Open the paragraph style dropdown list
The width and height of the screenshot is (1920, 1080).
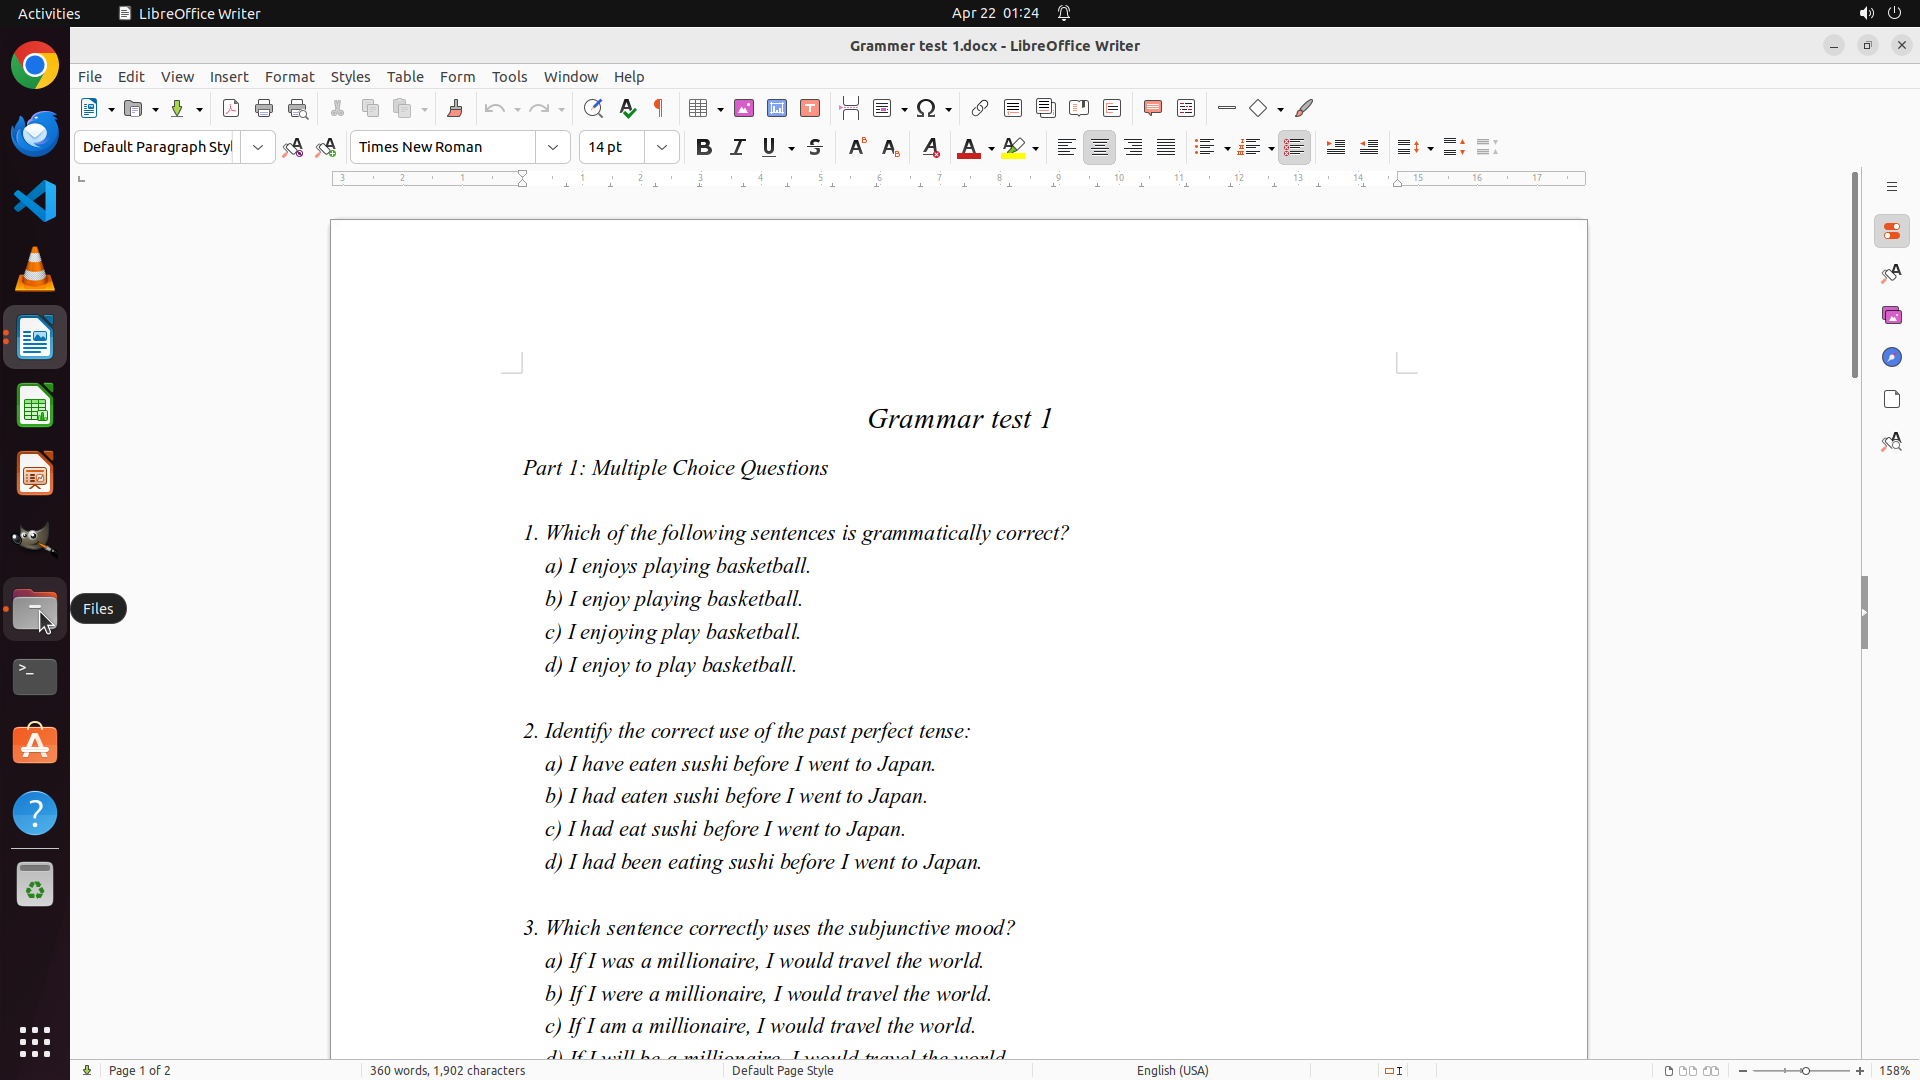(258, 147)
